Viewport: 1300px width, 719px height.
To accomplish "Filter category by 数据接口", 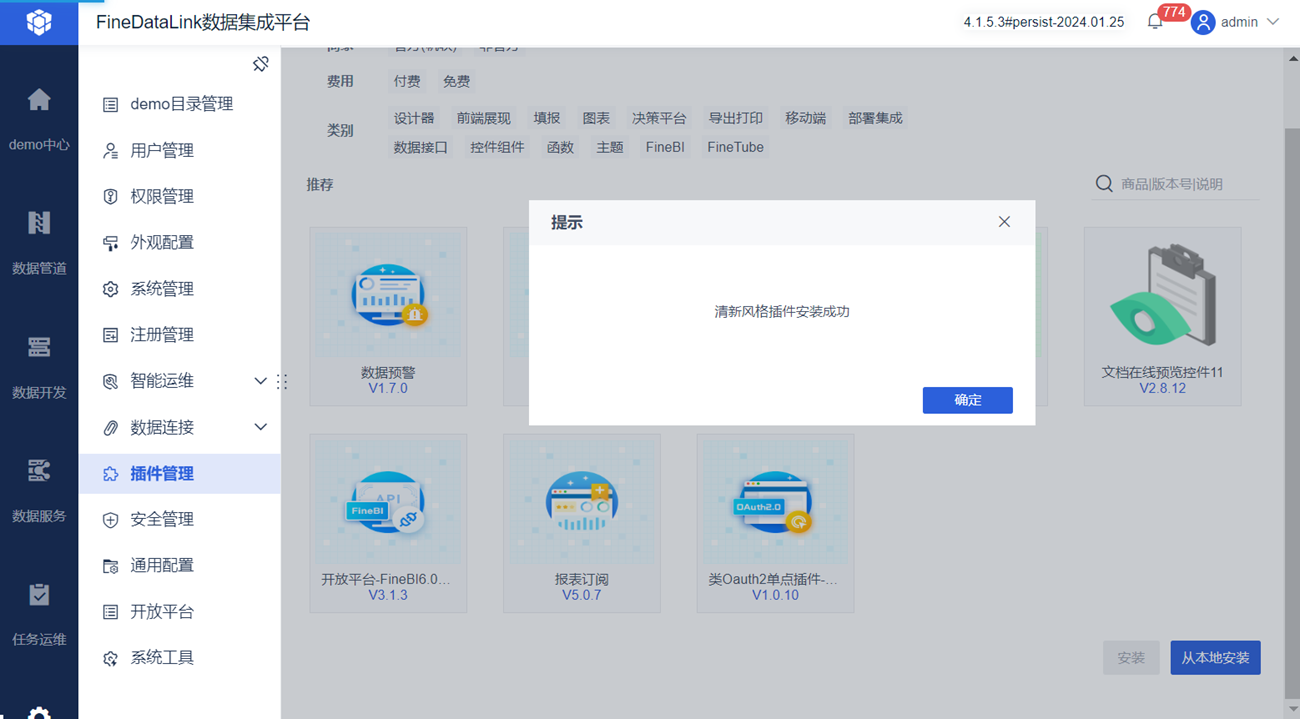I will point(421,147).
